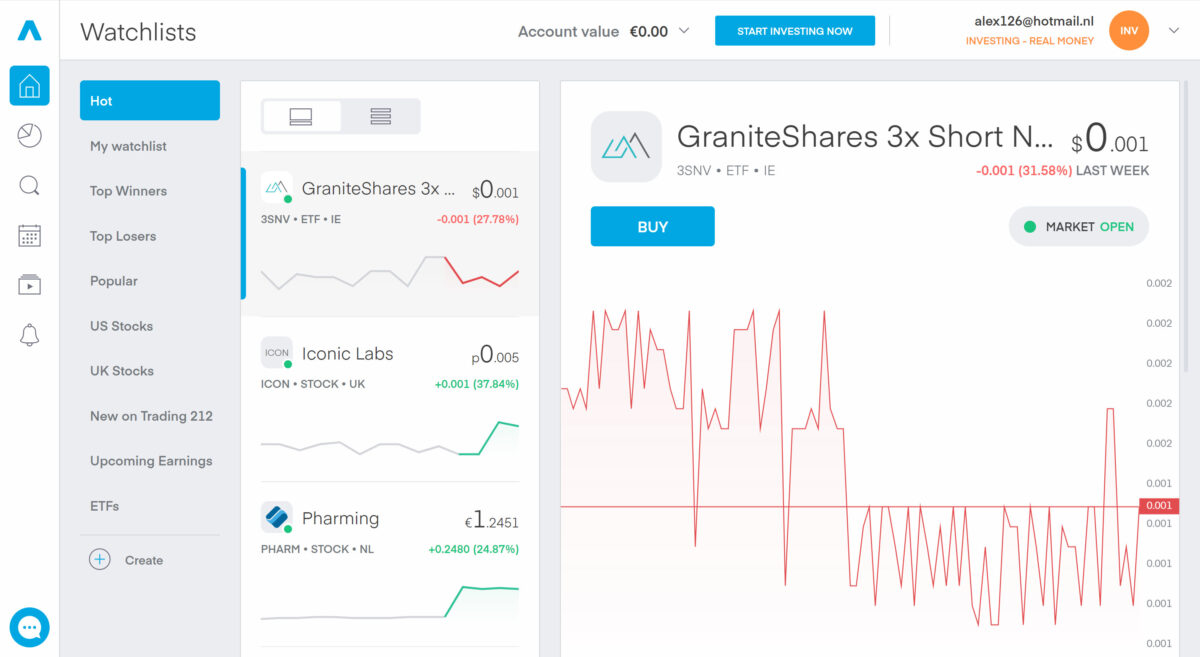Viewport: 1200px width, 657px height.
Task: Click INVESTING - REAL MONEY label
Action: point(1030,41)
